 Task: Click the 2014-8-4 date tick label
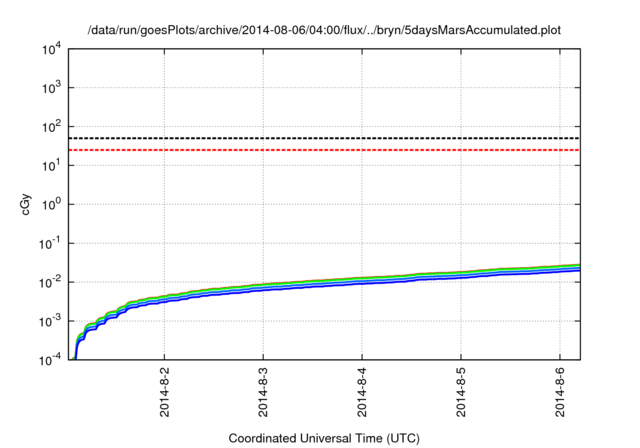coord(362,392)
